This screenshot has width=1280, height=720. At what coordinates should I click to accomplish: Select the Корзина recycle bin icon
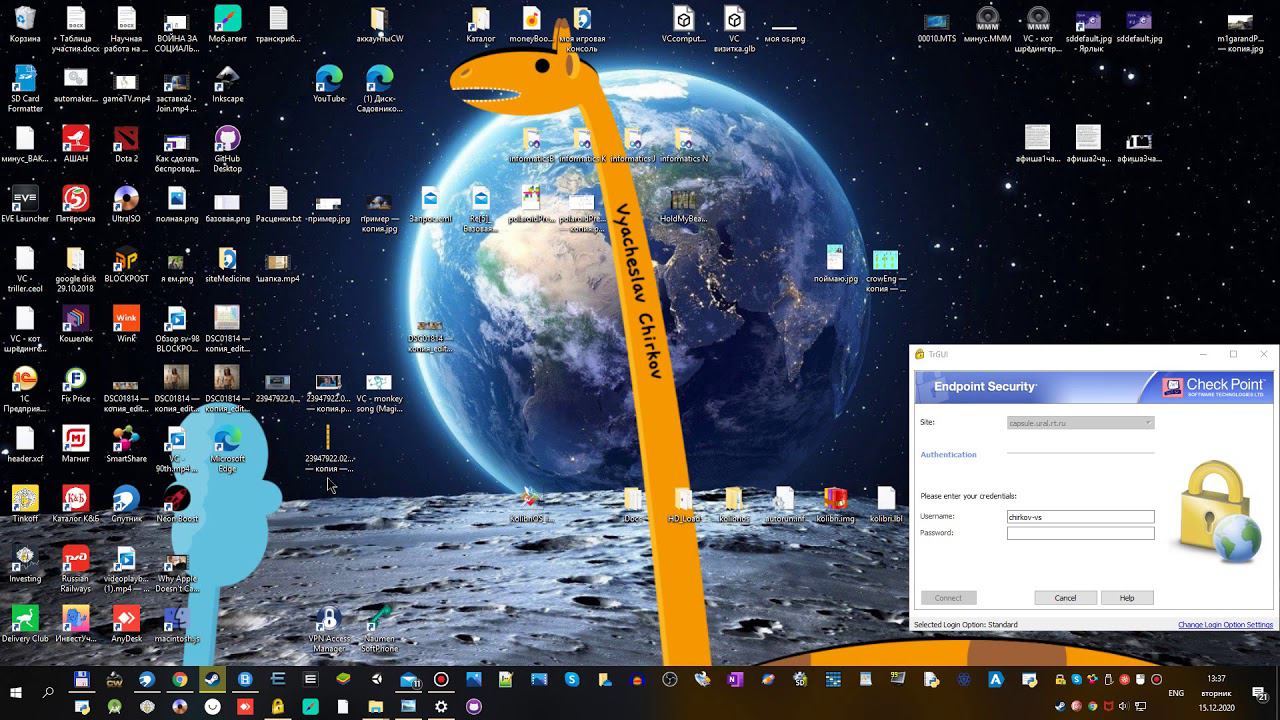[x=25, y=25]
